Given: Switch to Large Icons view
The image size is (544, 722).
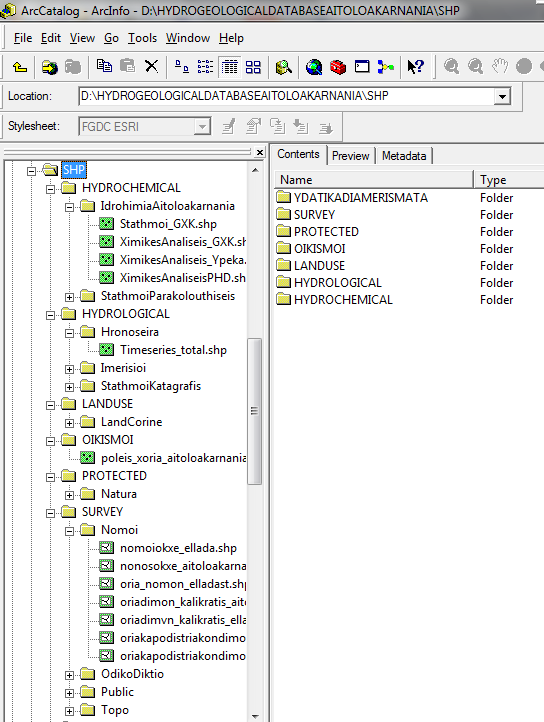Looking at the screenshot, I should (x=181, y=67).
